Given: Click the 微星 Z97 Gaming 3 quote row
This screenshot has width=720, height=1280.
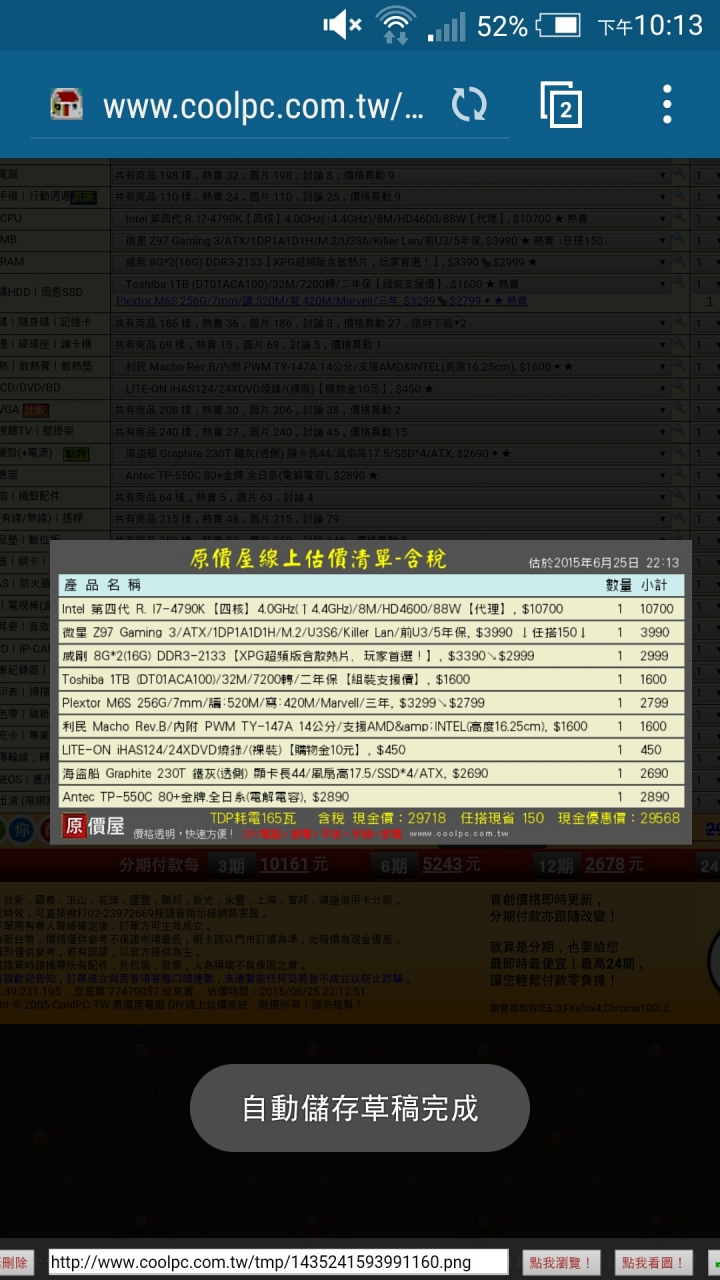Looking at the screenshot, I should [371, 632].
